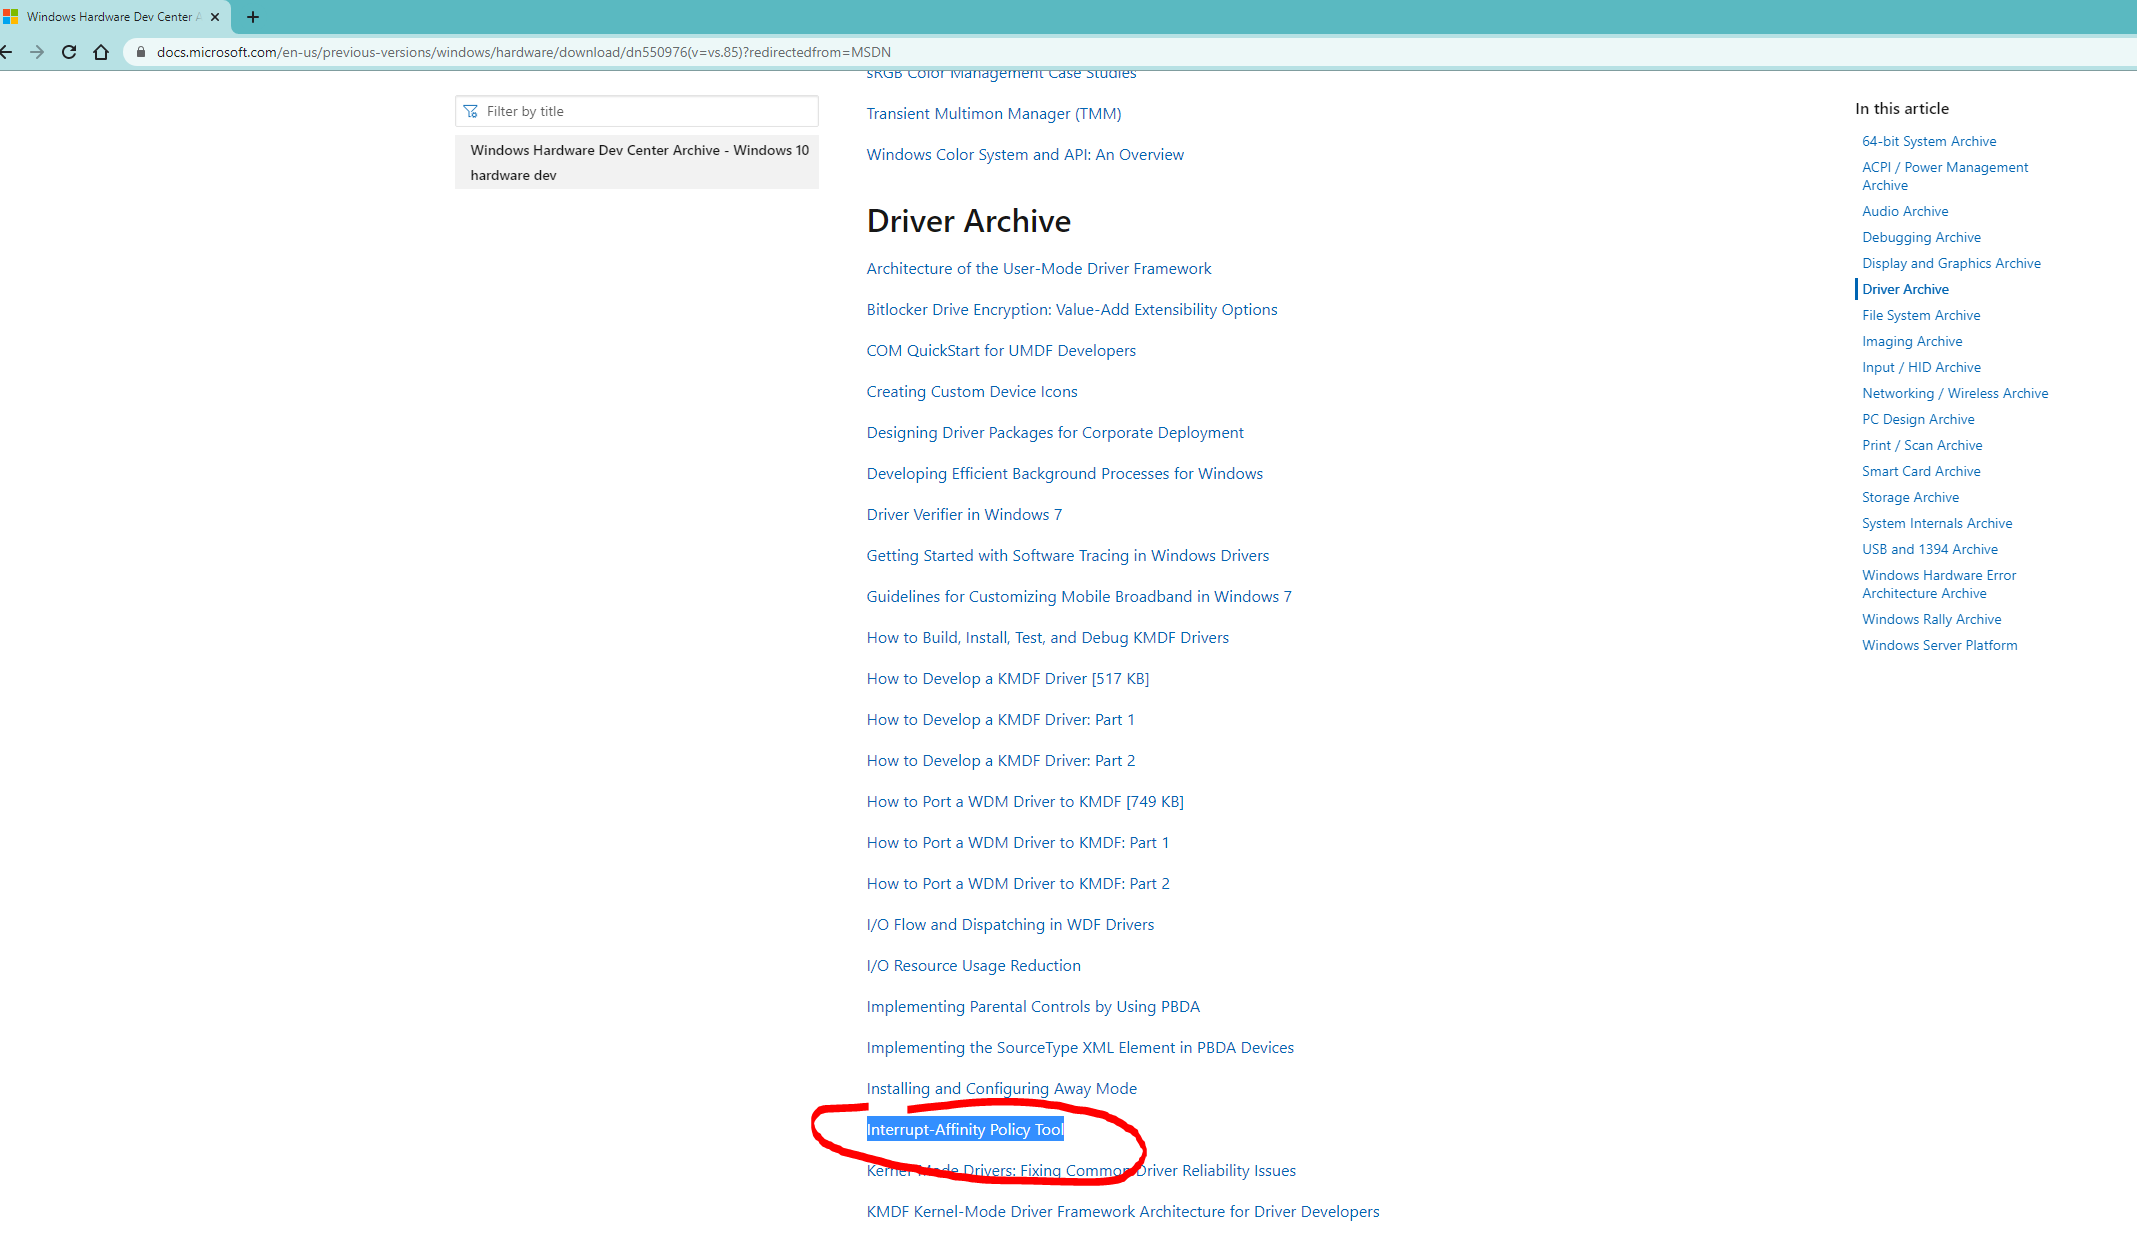Jump to ACPI / Power Management Archive
Screen dimensions: 2137x1238
(x=1945, y=177)
